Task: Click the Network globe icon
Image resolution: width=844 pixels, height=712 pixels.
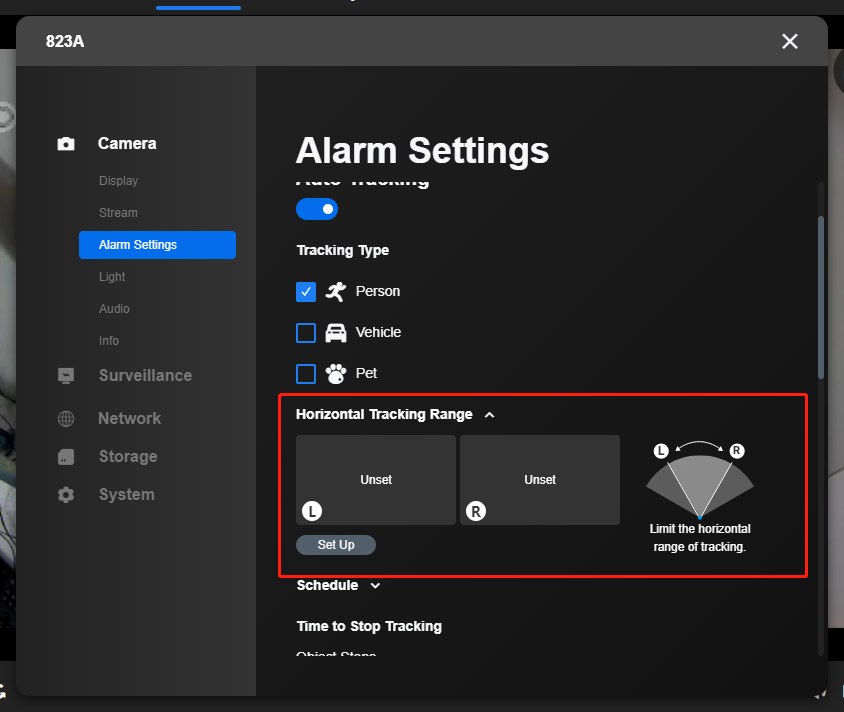Action: click(66, 419)
